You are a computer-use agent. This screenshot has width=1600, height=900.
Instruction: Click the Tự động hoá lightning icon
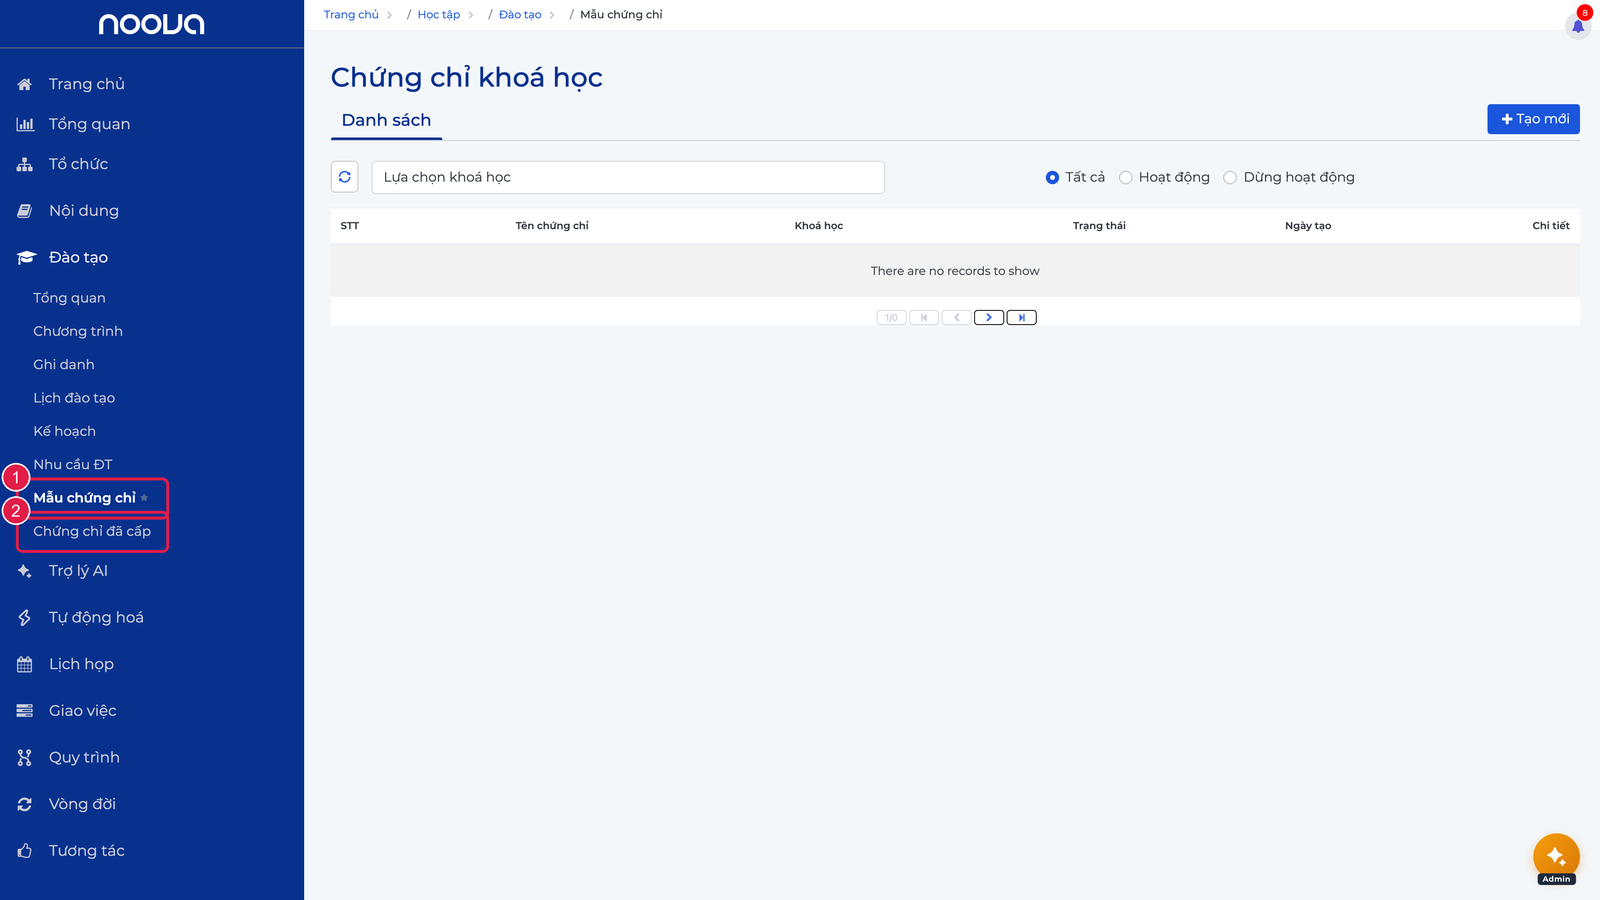click(25, 618)
